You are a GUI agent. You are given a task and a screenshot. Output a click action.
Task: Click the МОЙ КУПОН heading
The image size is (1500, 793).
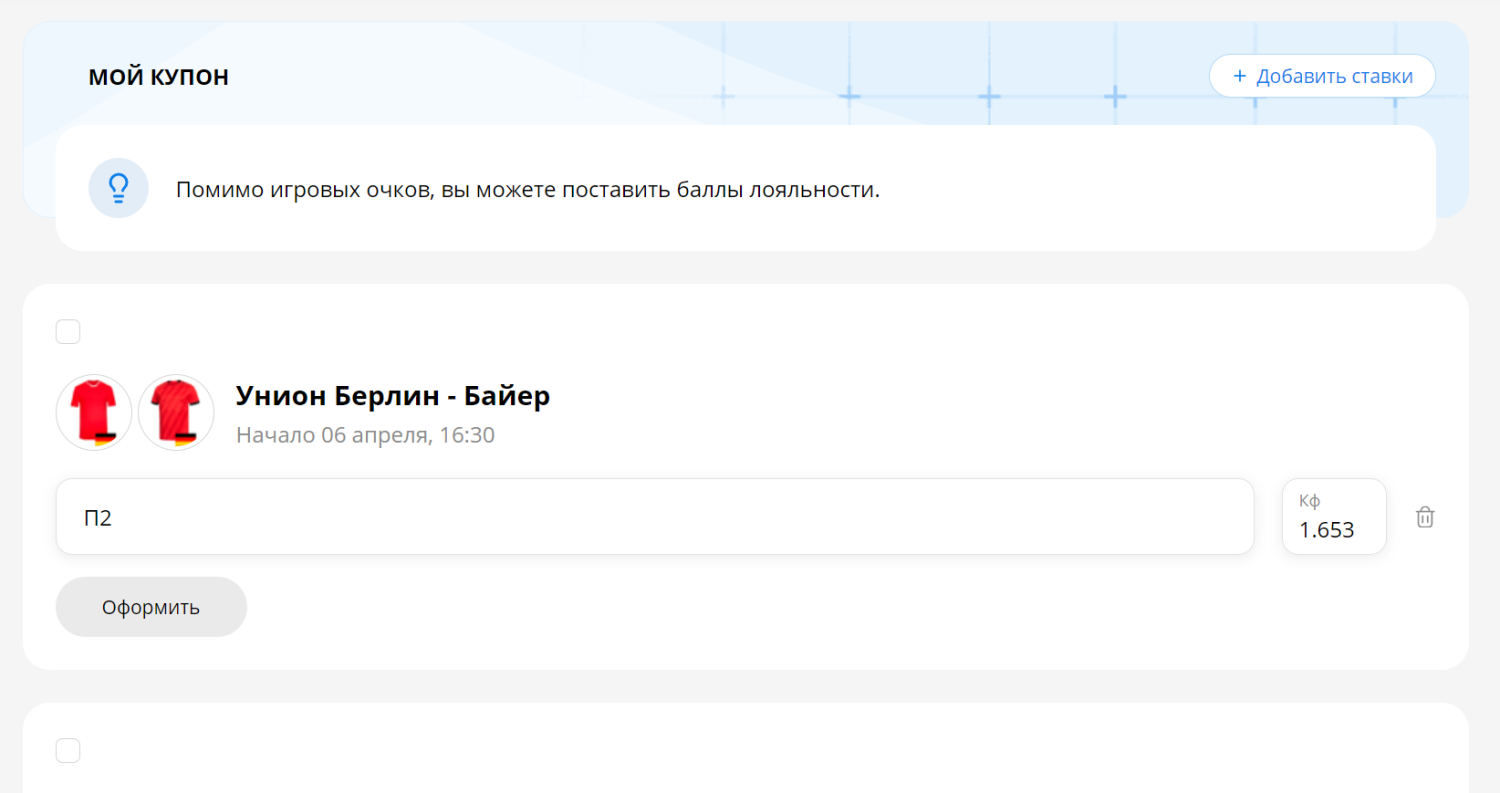click(159, 77)
